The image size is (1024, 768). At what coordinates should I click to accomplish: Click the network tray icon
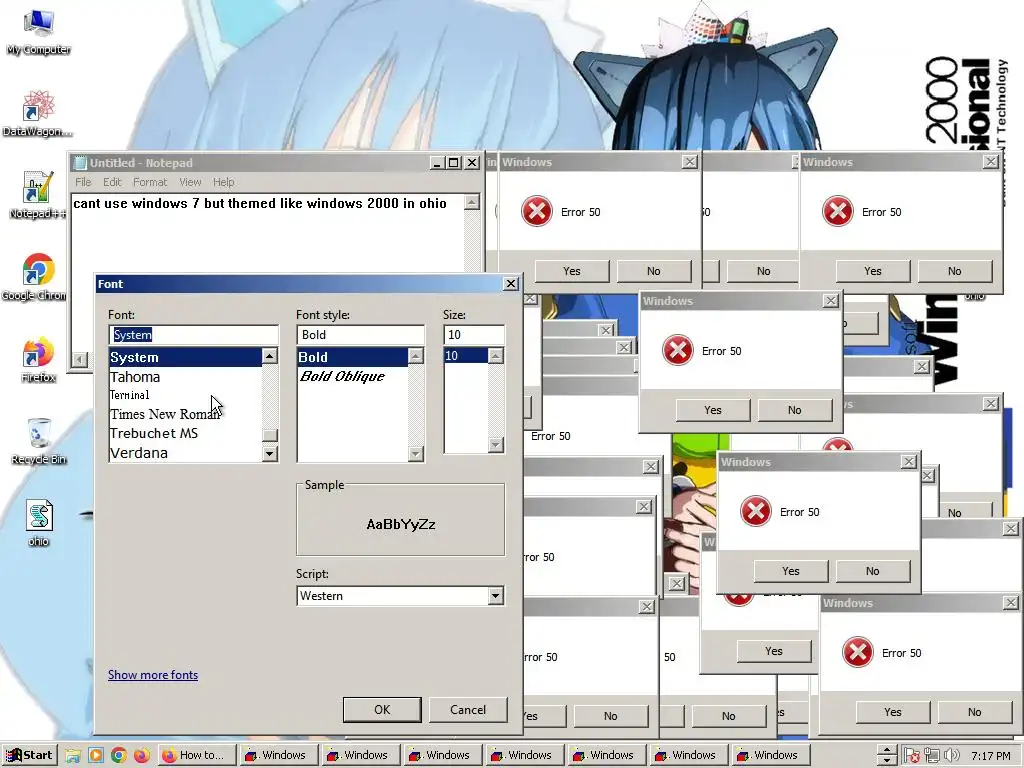(931, 756)
